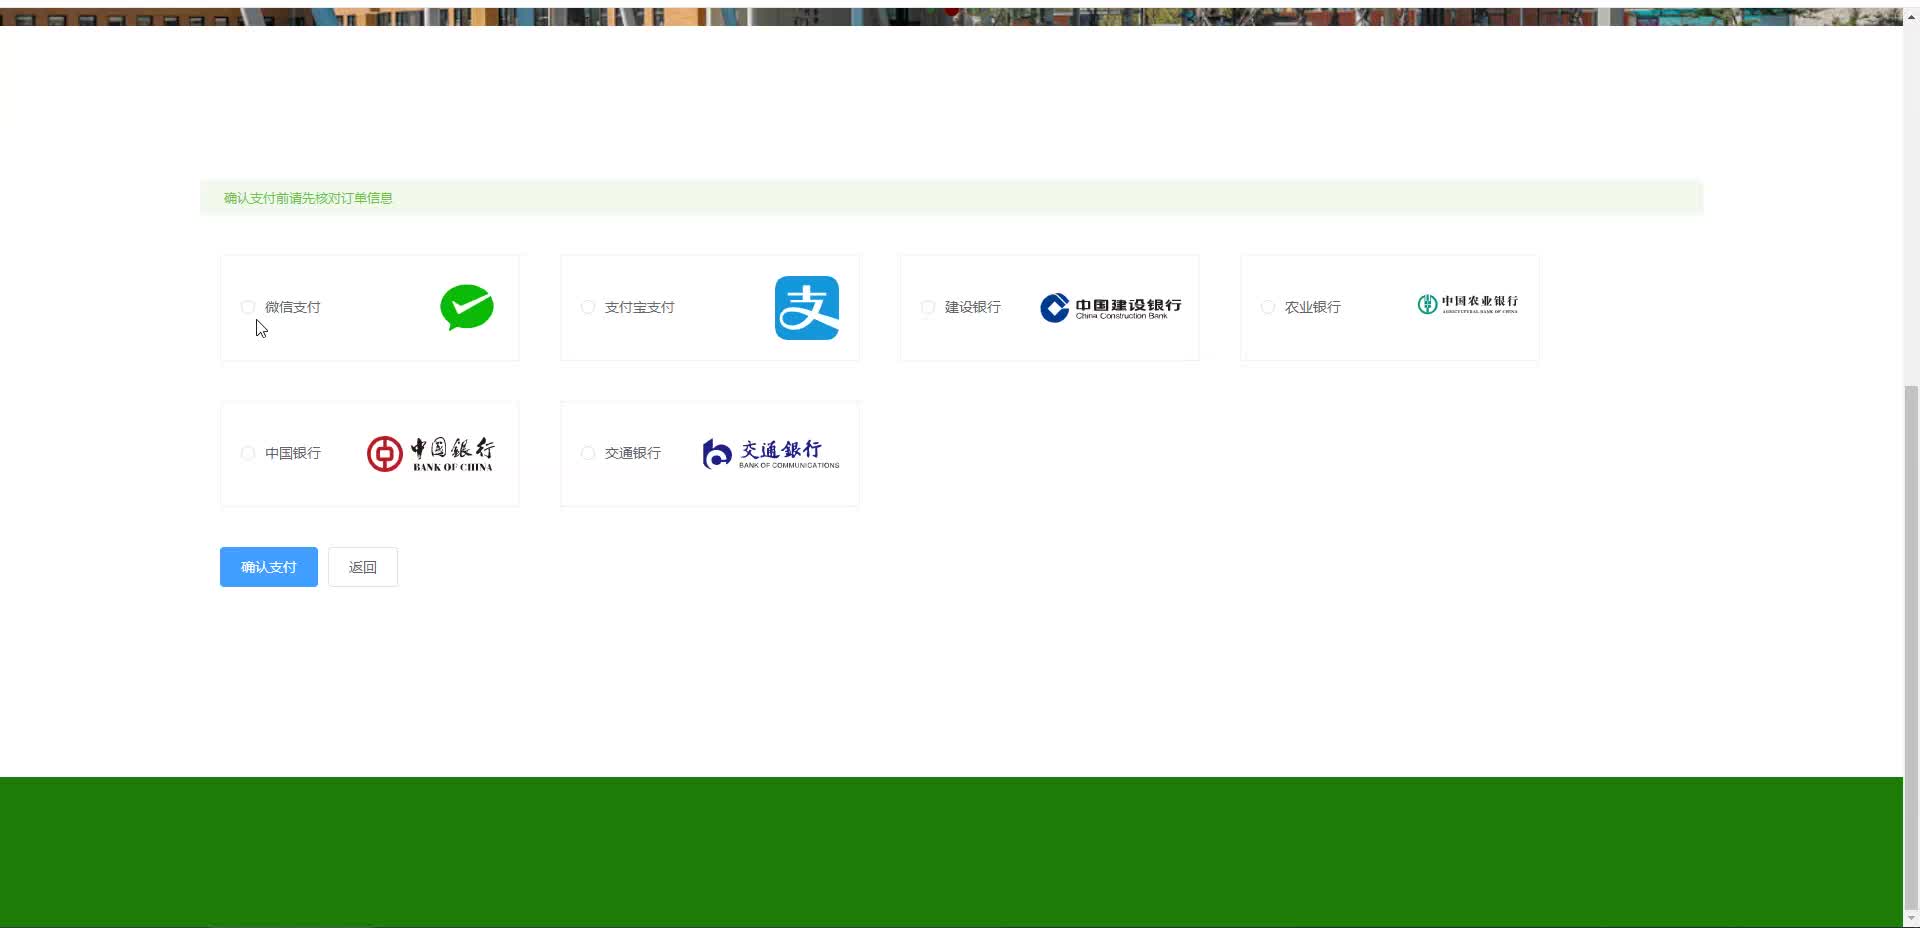1920x928 pixels.
Task: Click the Agricultural Bank of China logo
Action: tap(1468, 304)
